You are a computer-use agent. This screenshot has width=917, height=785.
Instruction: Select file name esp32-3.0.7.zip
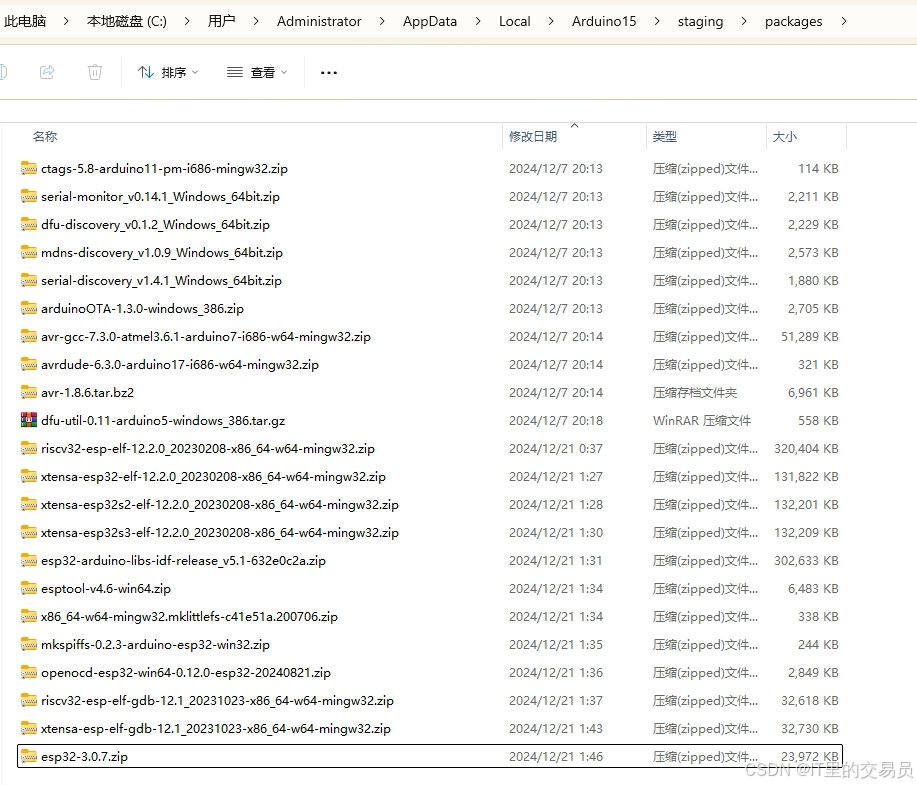(84, 756)
